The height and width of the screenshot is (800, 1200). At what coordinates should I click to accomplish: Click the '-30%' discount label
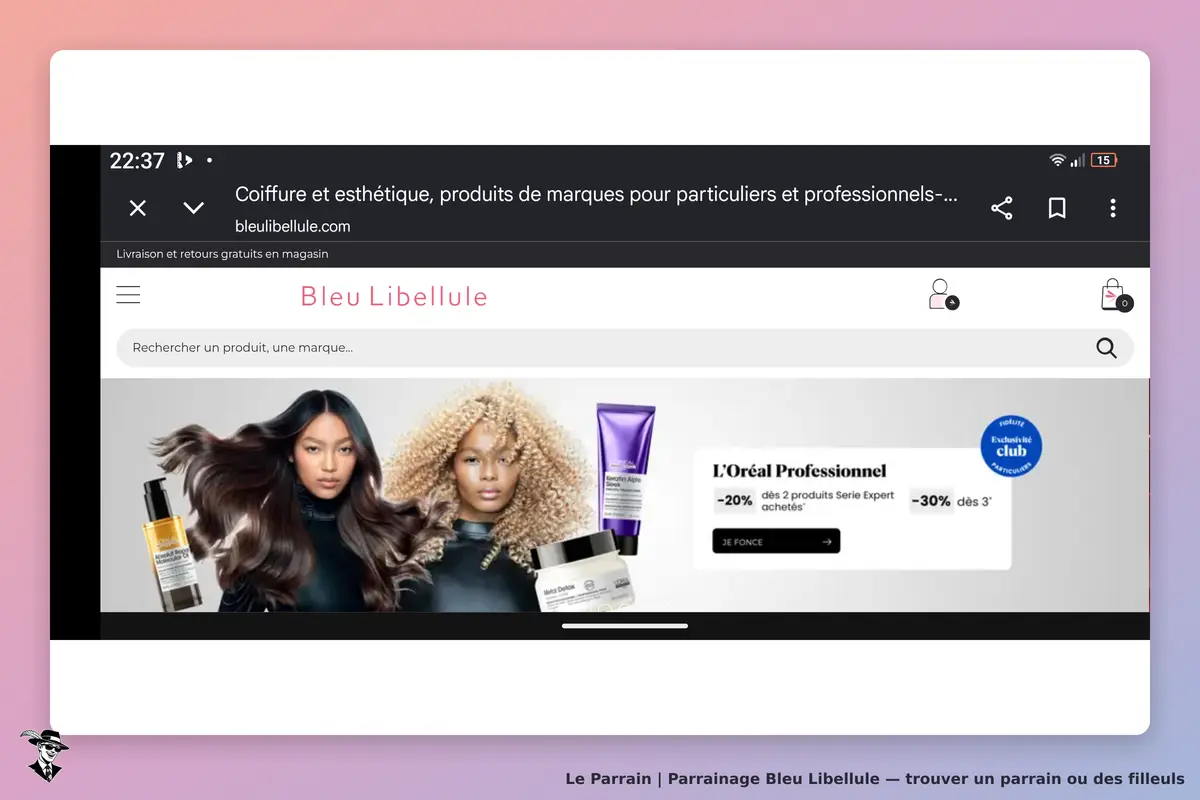931,501
